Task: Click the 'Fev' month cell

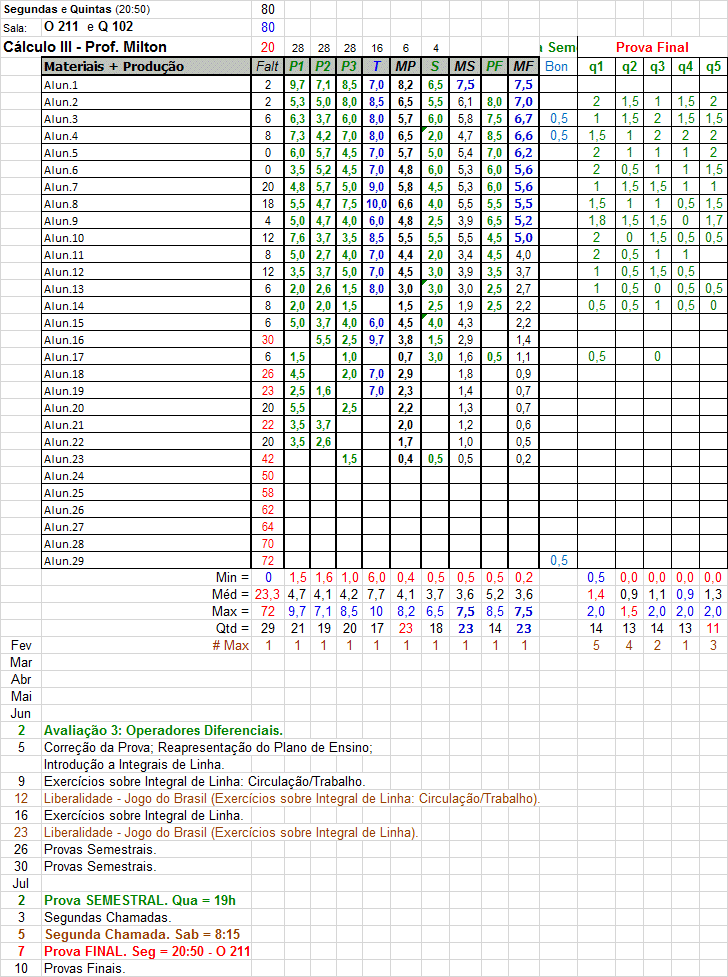Action: click(21, 645)
